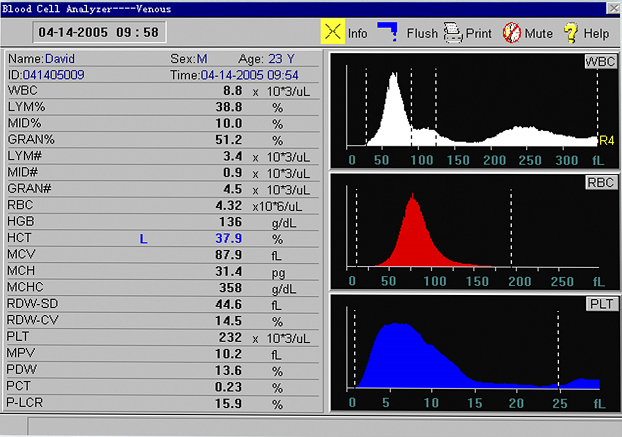The height and width of the screenshot is (437, 622).
Task: Open Help via question mark icon
Action: pos(570,32)
